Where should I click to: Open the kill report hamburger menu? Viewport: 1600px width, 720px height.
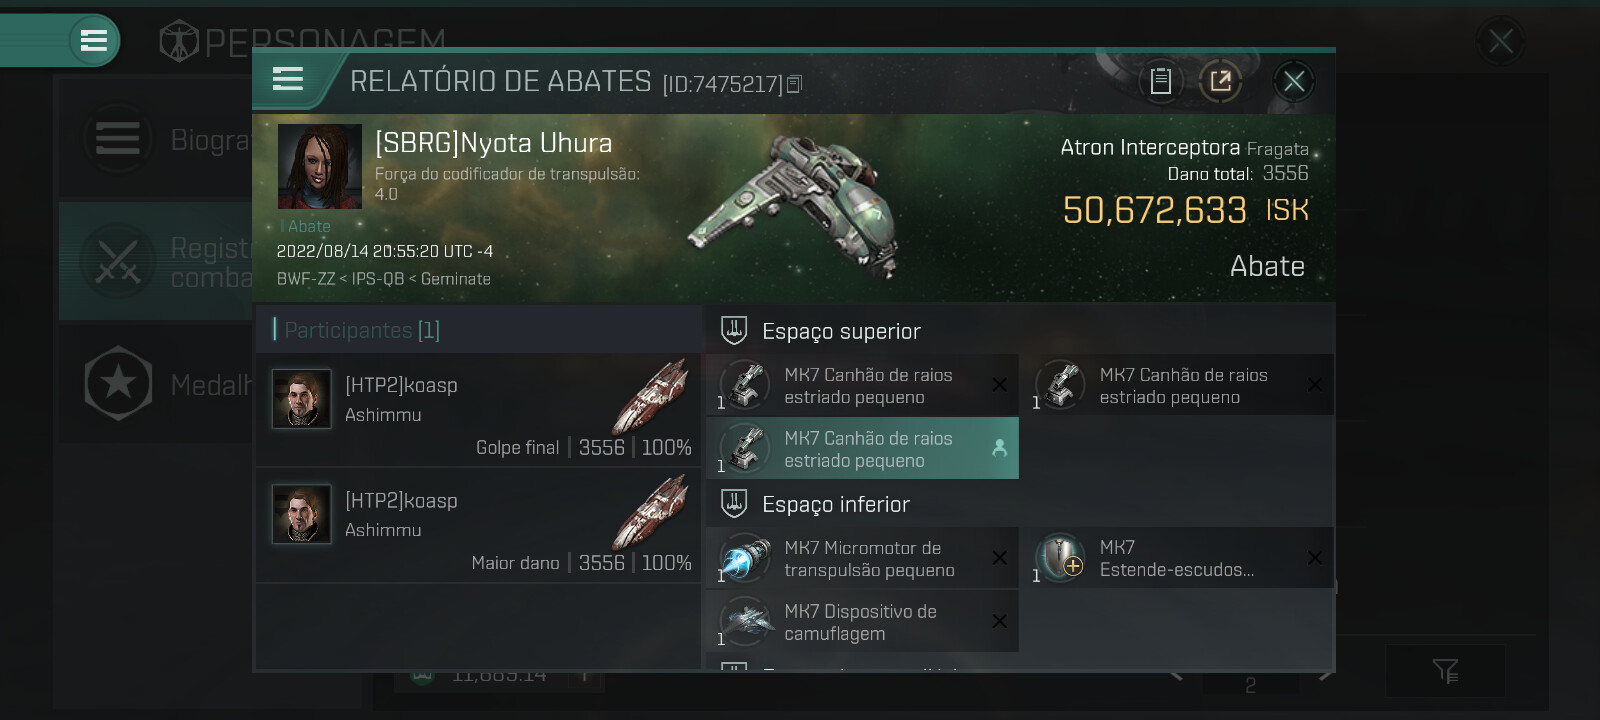(x=287, y=79)
